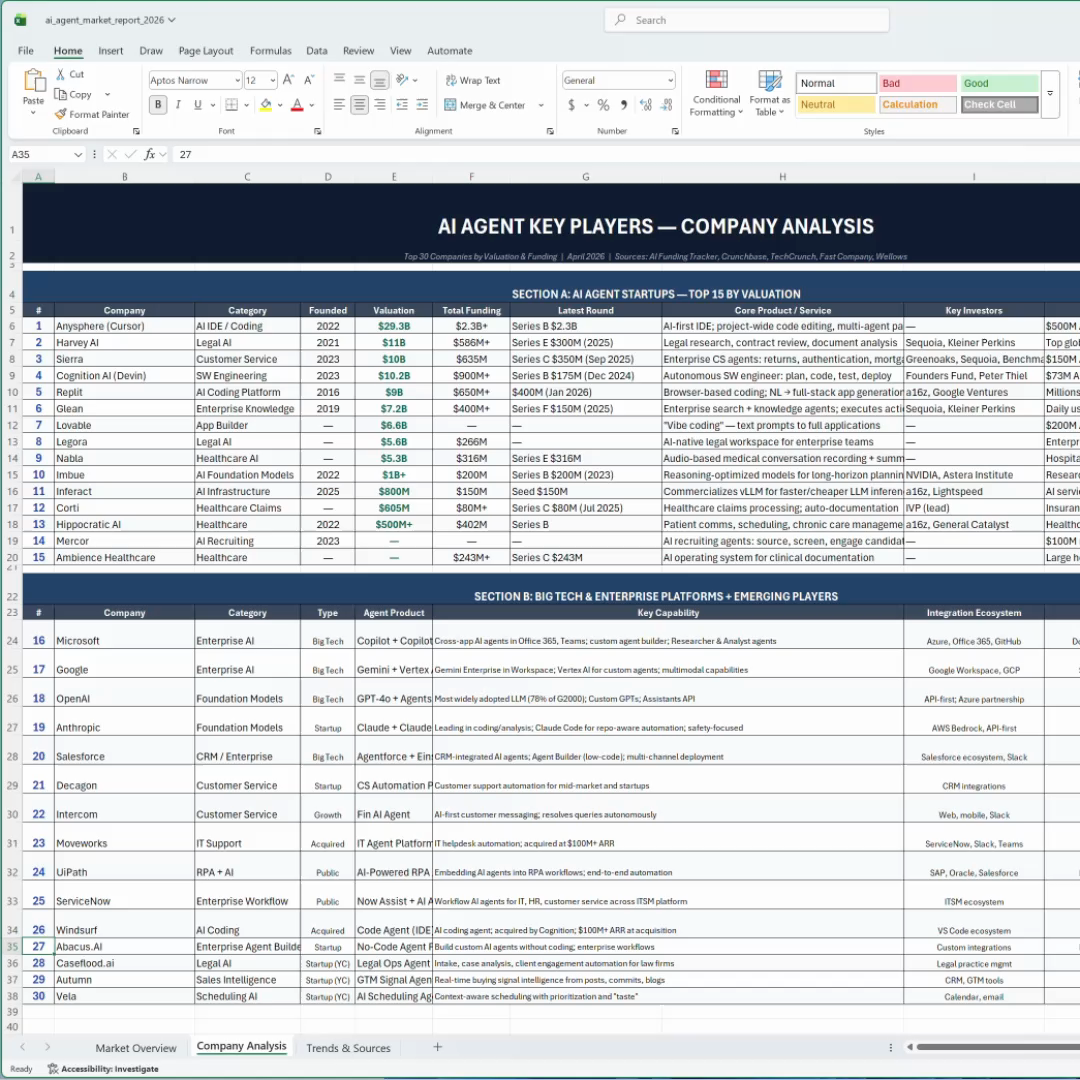Viewport: 1080px width, 1080px height.
Task: Click the Comma Style icon
Action: (624, 105)
